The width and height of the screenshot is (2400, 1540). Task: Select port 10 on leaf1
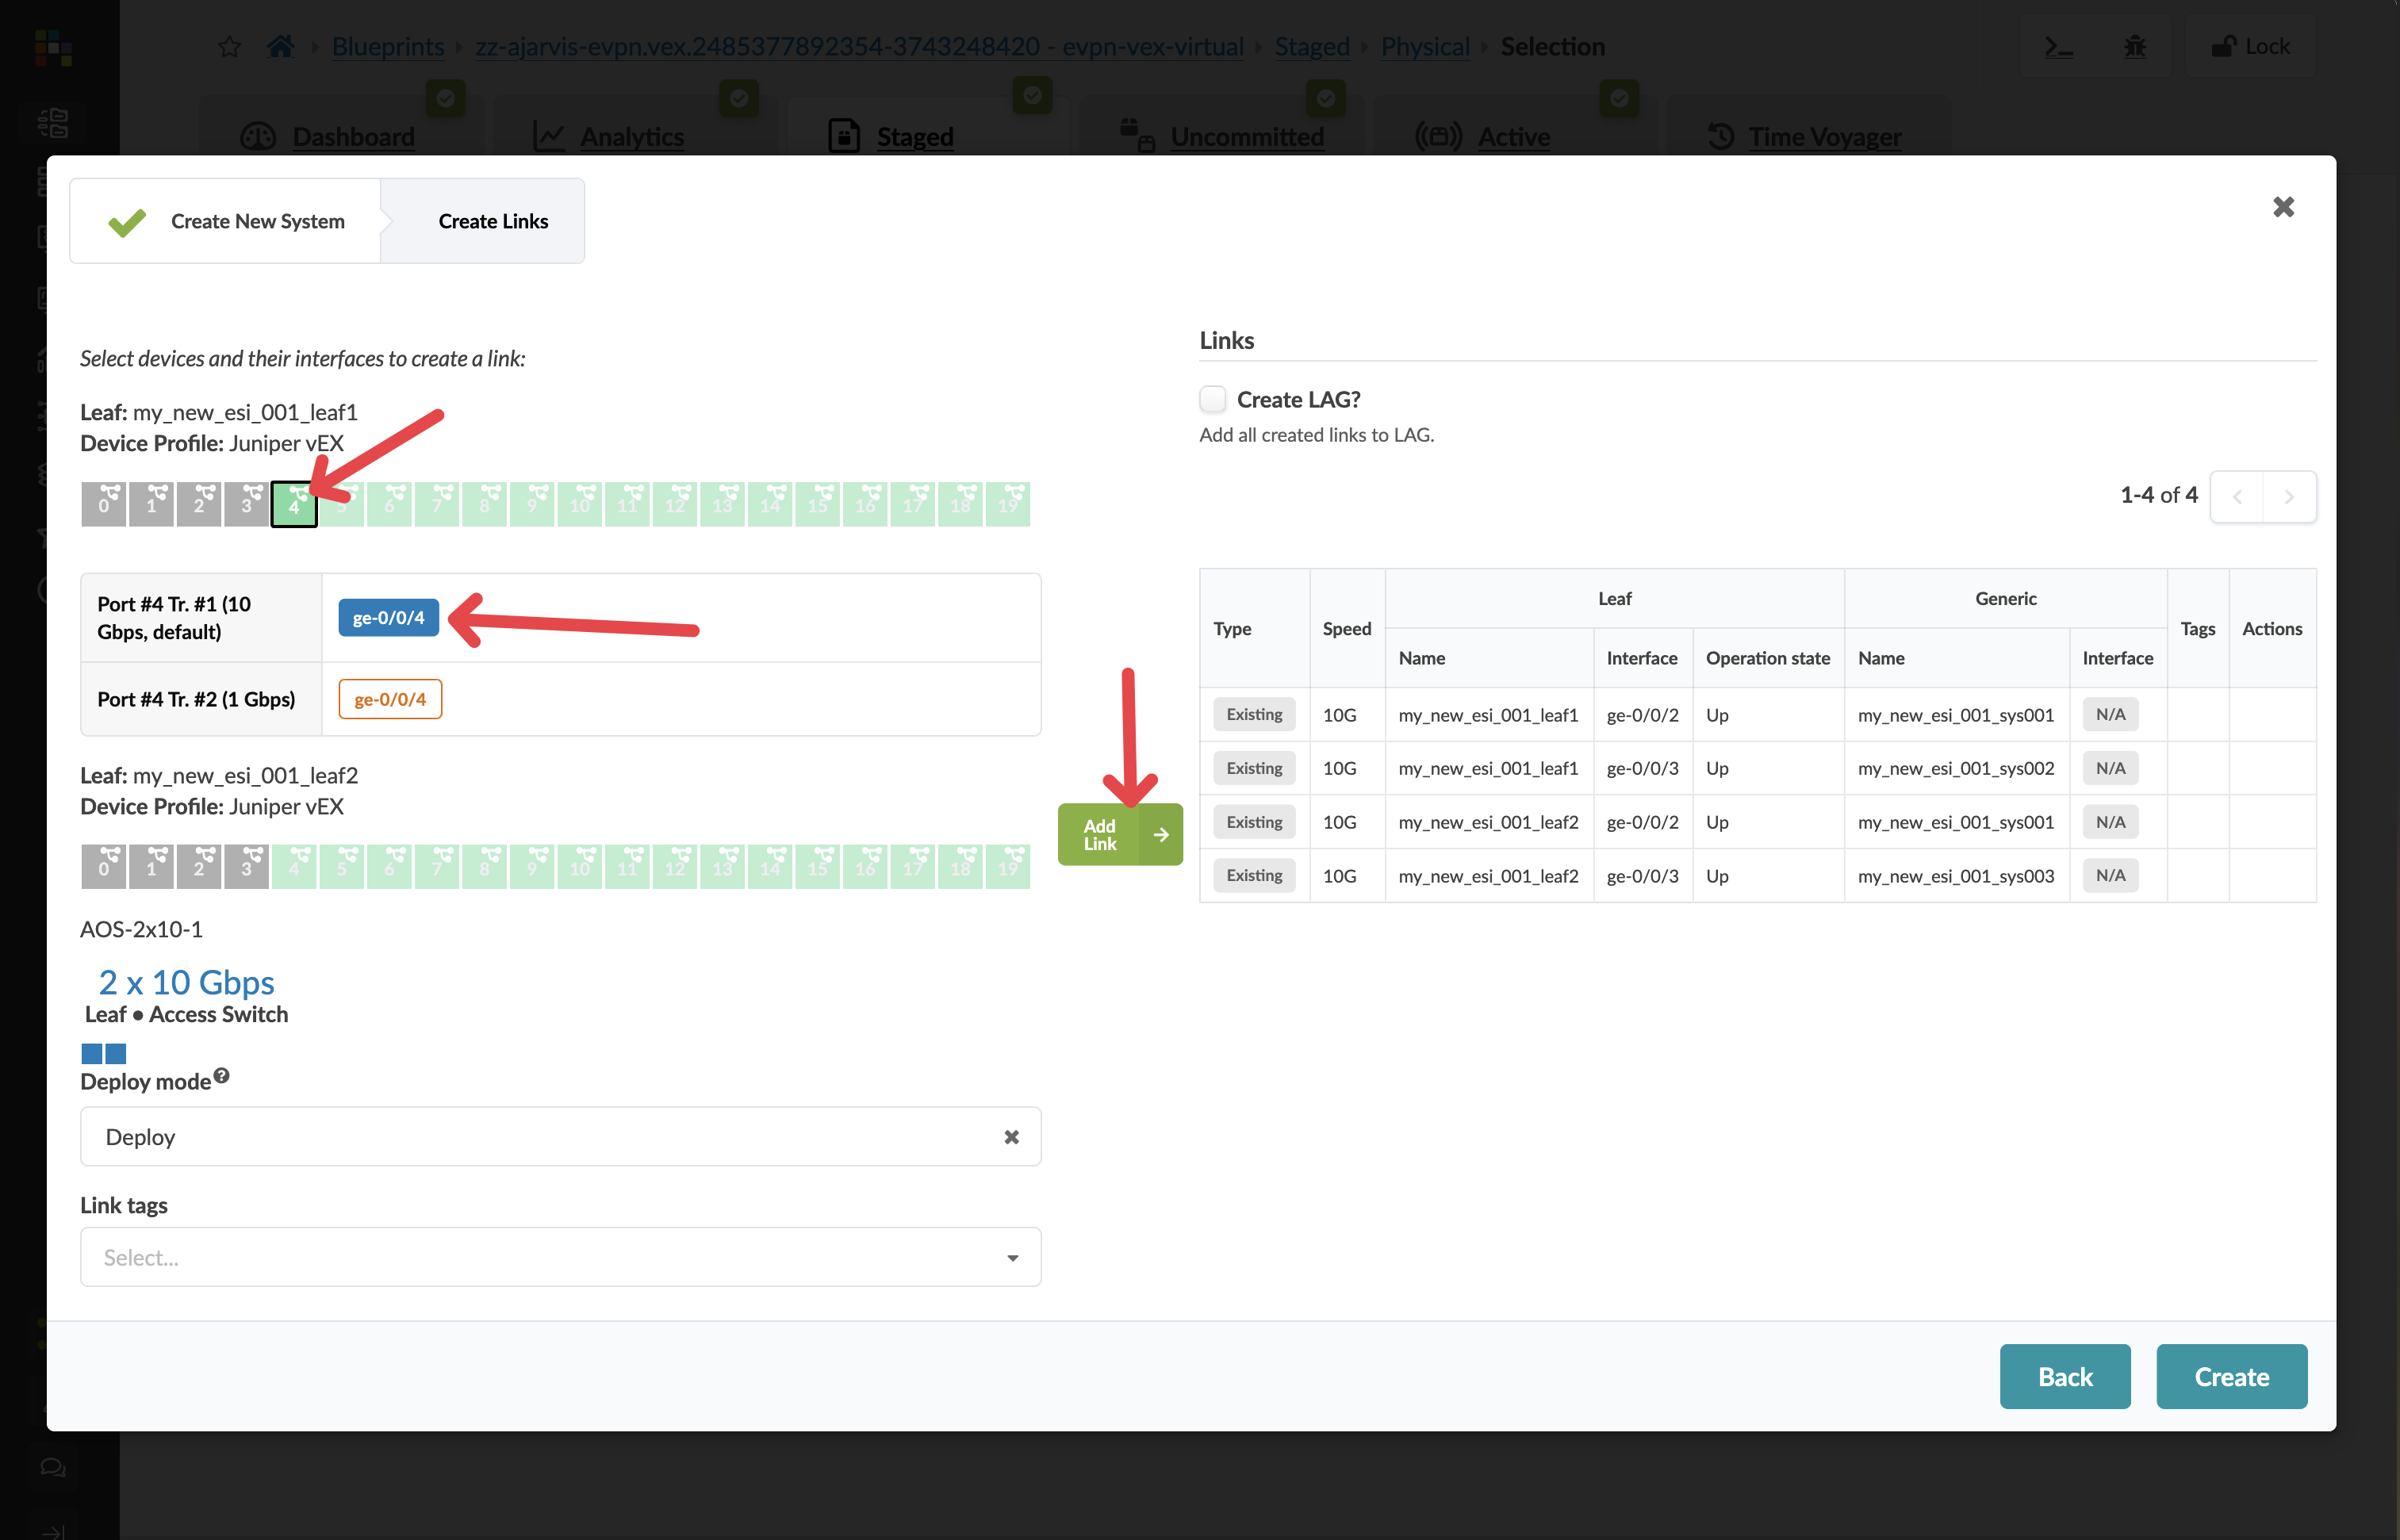(580, 504)
